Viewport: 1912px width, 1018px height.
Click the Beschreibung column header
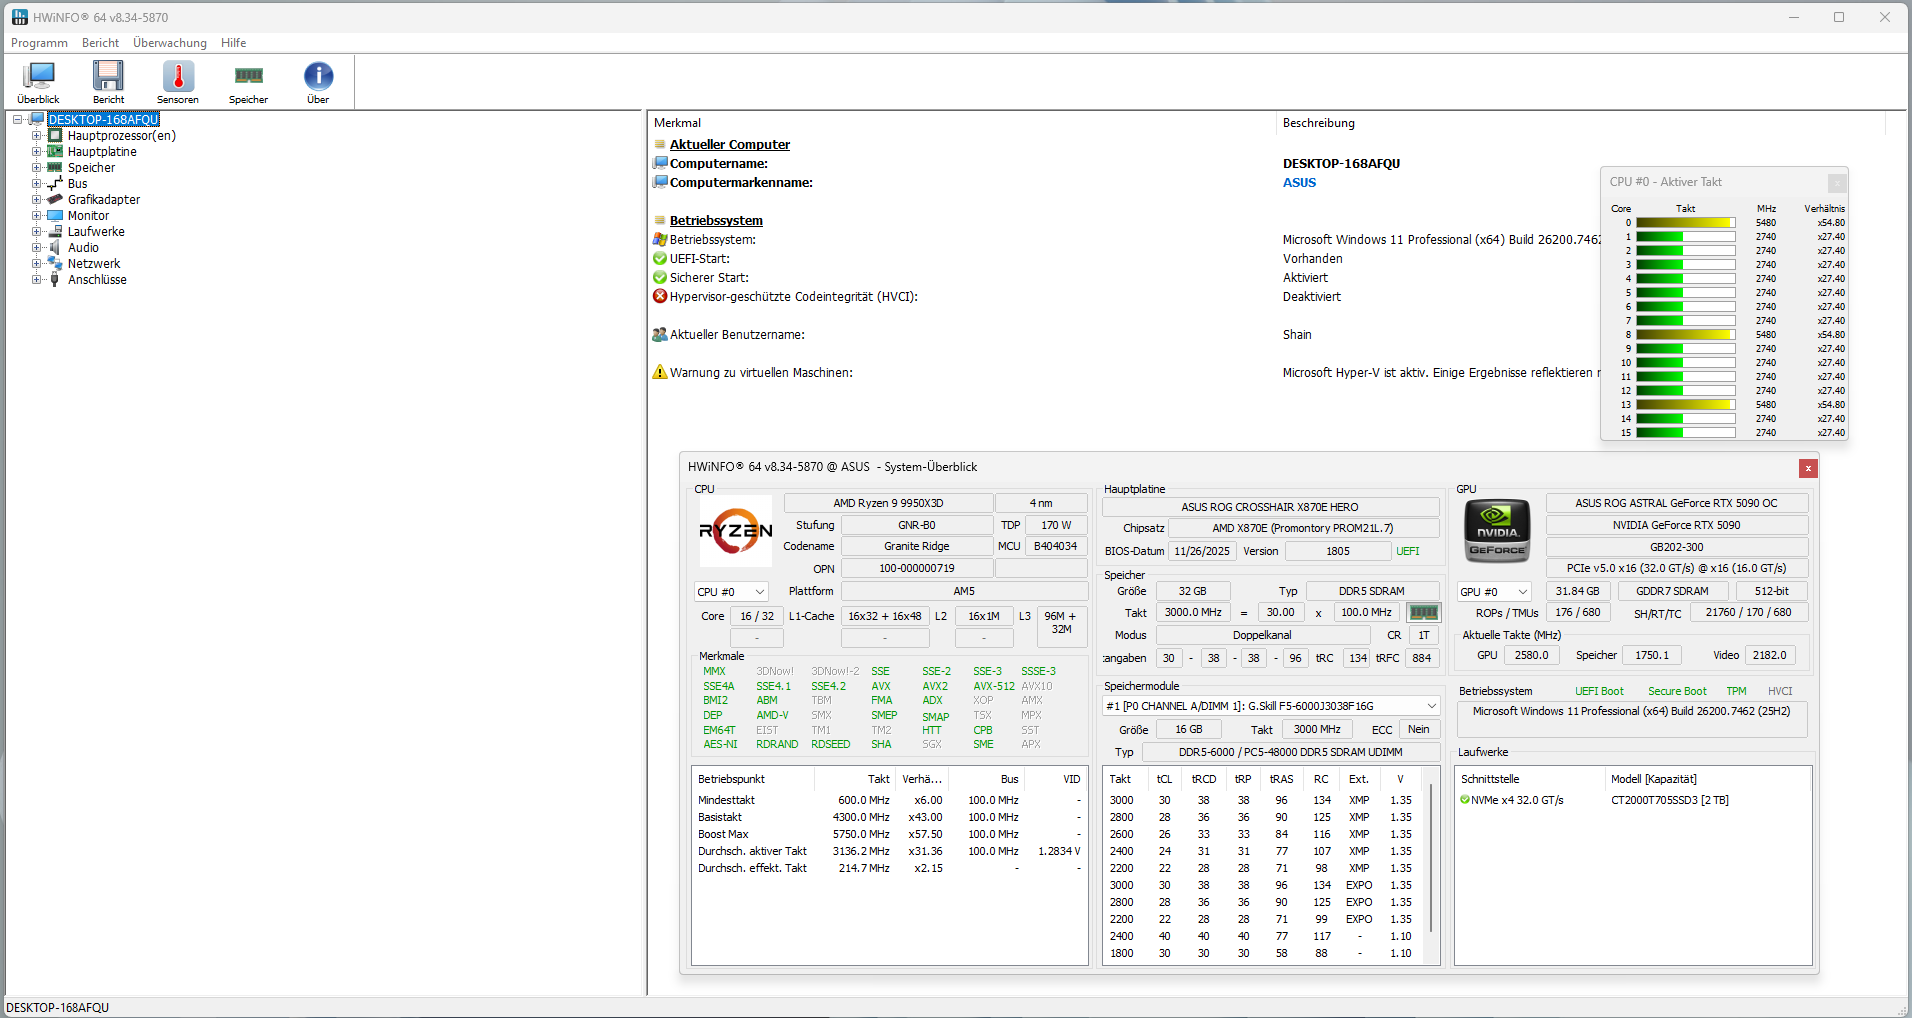1319,123
